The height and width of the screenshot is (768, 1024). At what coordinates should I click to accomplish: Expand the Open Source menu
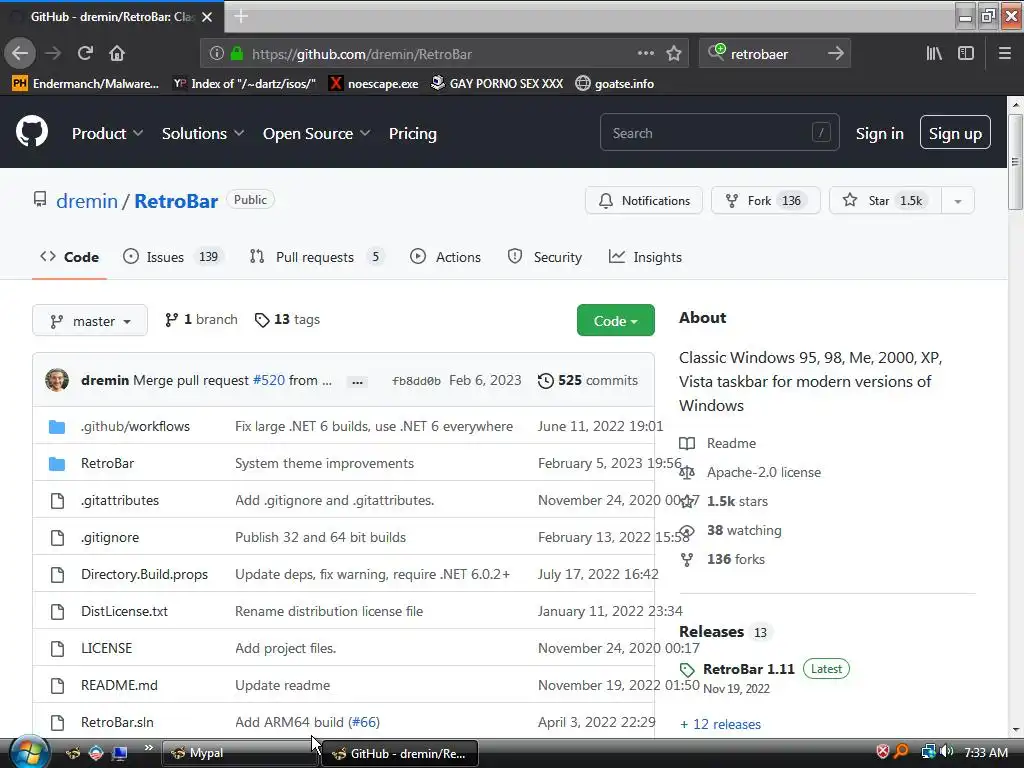pyautogui.click(x=317, y=134)
